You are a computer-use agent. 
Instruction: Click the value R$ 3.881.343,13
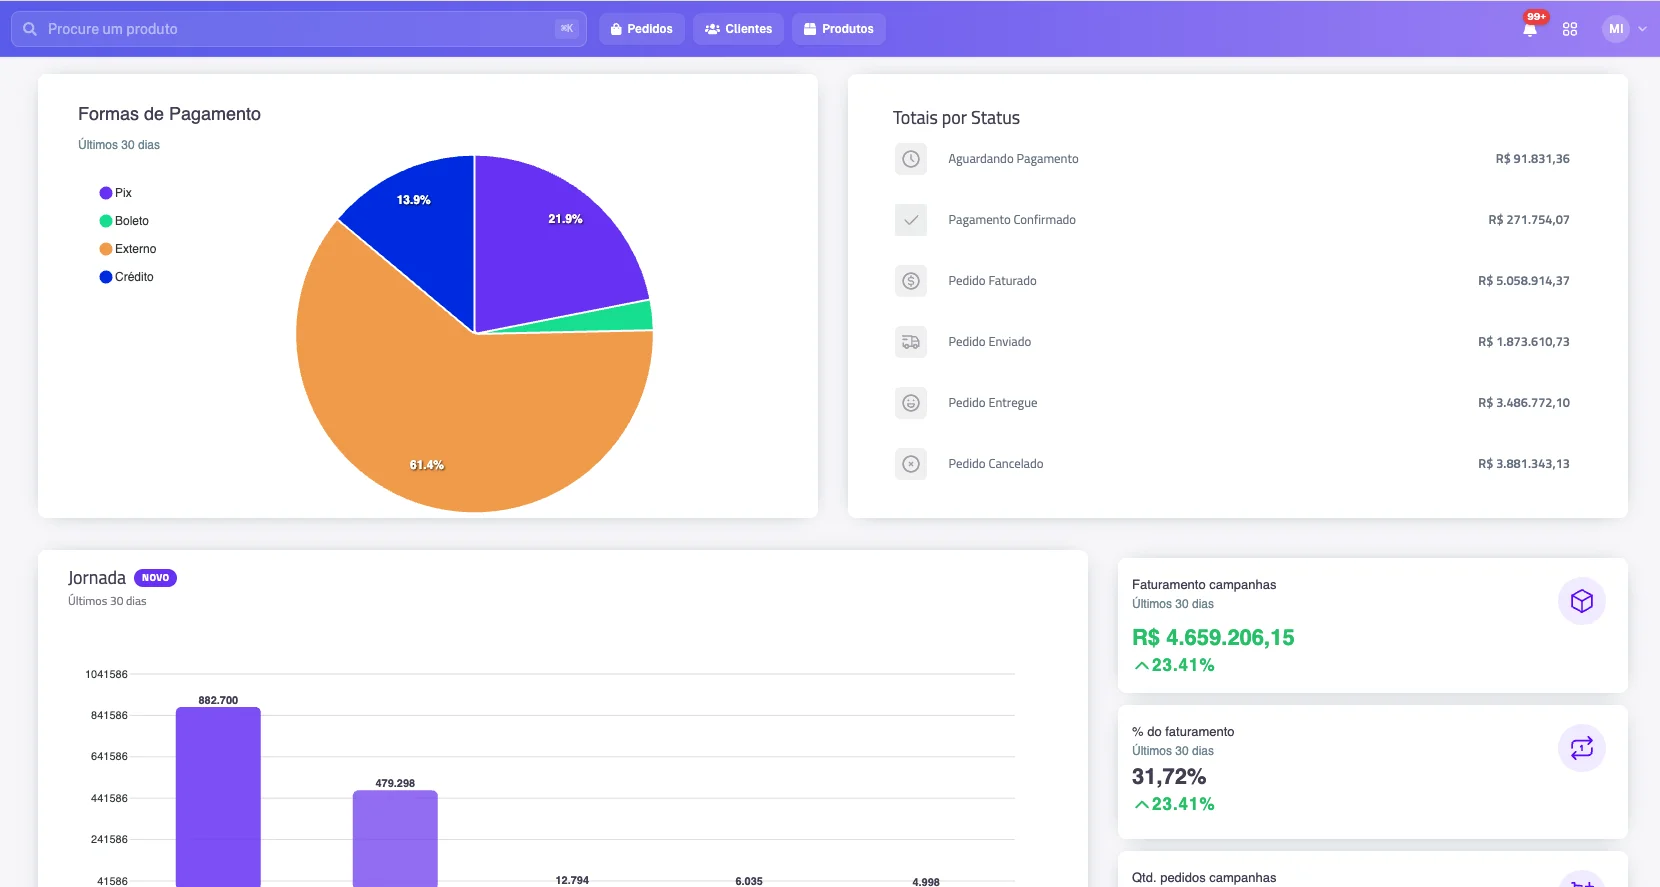pos(1523,464)
